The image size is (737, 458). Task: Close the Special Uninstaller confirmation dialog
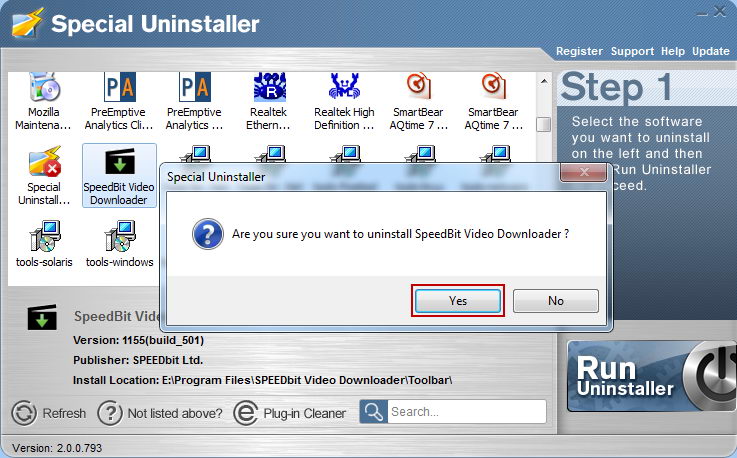584,172
